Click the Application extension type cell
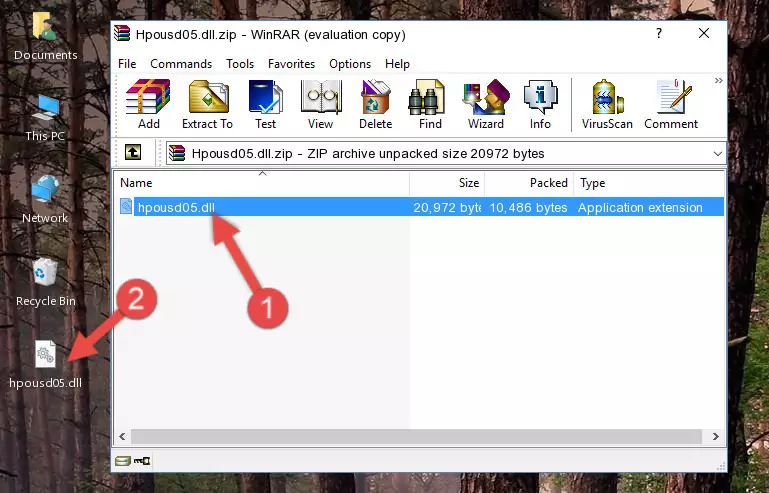 (640, 208)
